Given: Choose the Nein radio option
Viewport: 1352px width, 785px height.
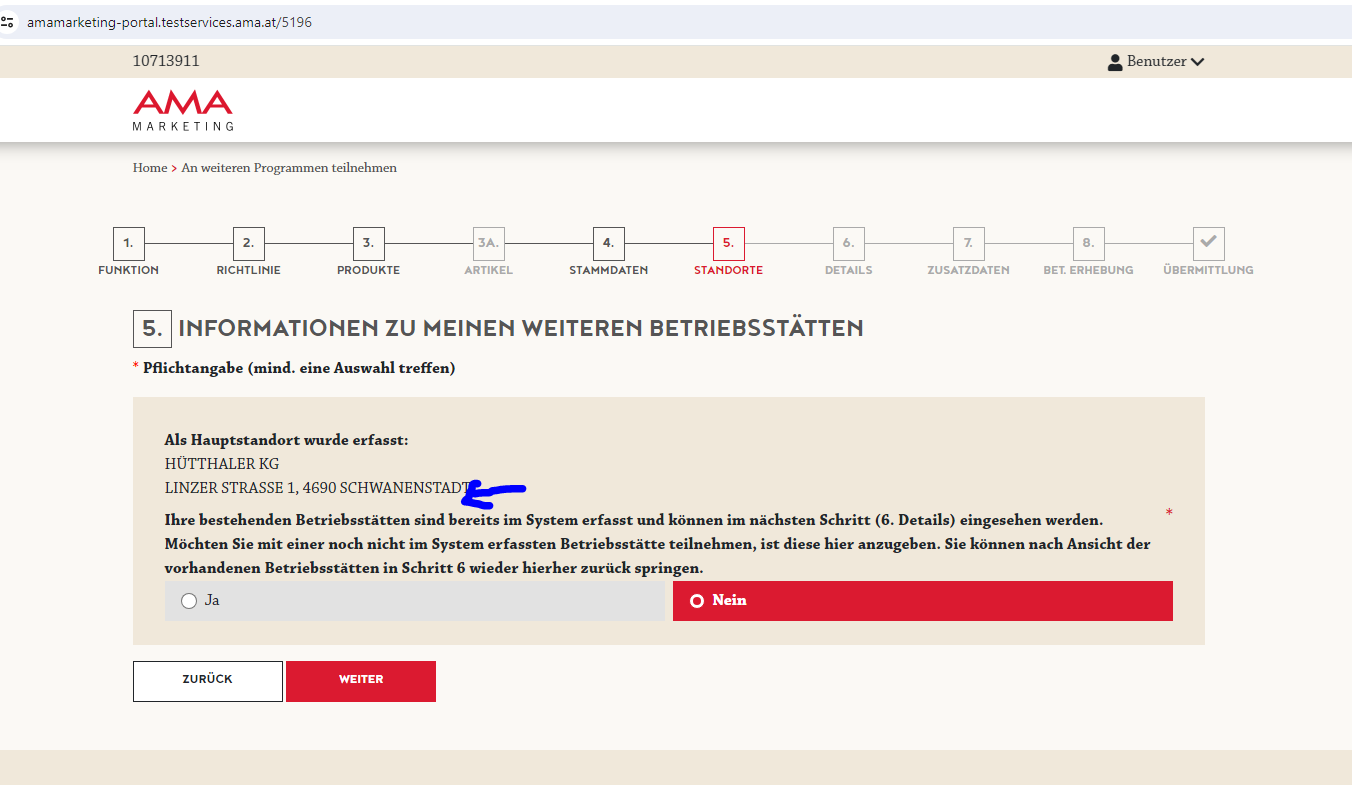Looking at the screenshot, I should pos(697,601).
